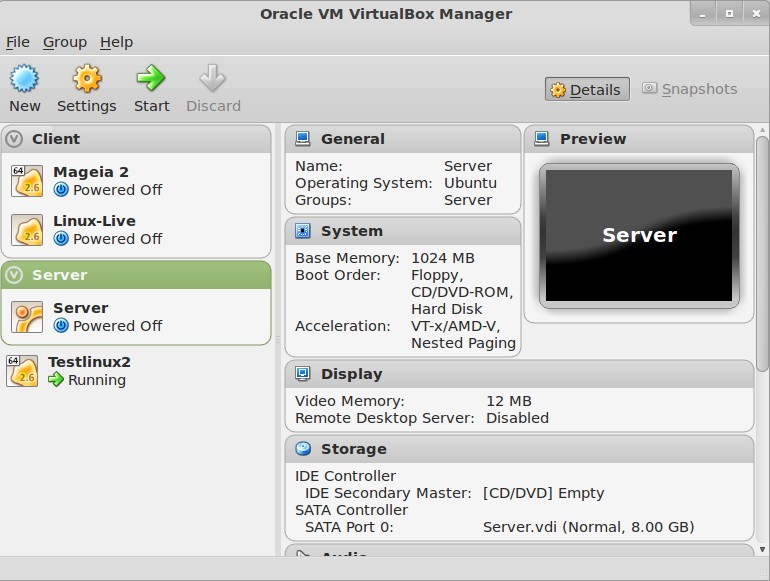Switch to the Snapshots view
The image size is (770, 581).
[x=690, y=89]
